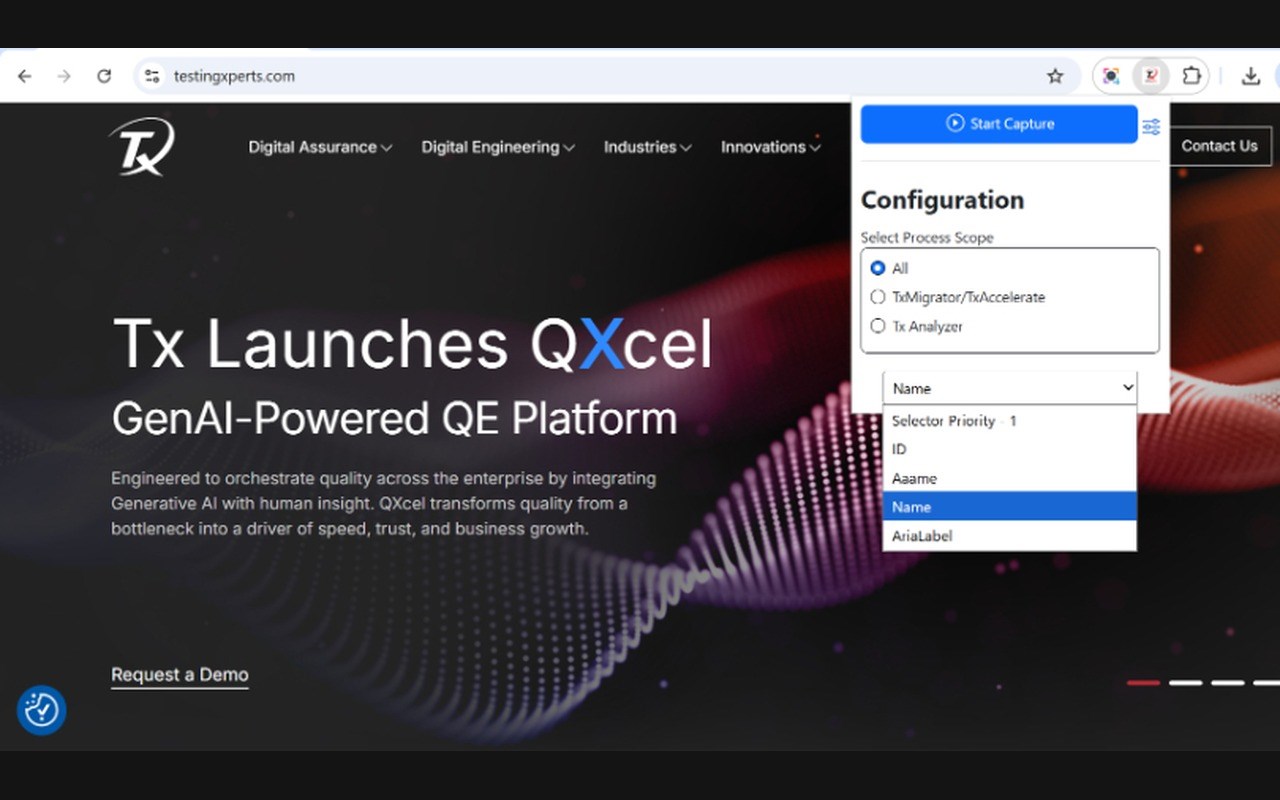Open the Digital Engineering dropdown
This screenshot has height=800, width=1280.
pos(498,147)
